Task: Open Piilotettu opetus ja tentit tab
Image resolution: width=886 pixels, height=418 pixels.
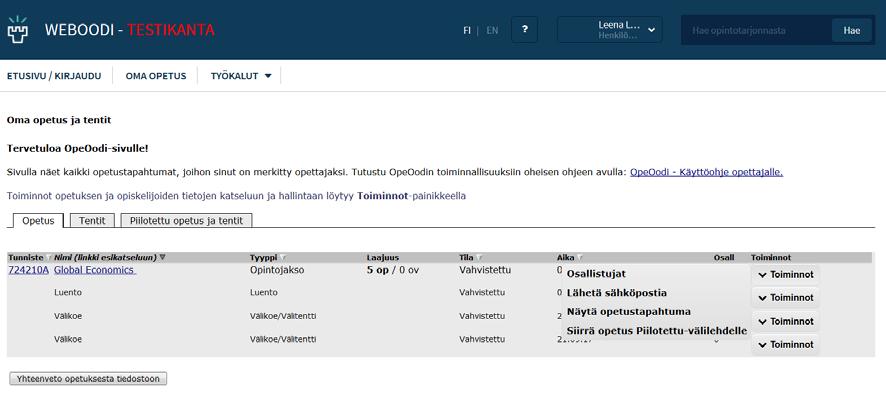Action: (x=186, y=221)
